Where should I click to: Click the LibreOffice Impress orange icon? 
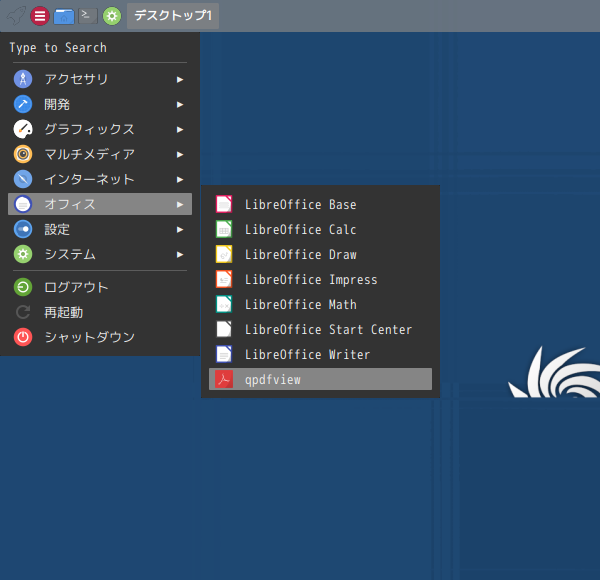pos(224,279)
